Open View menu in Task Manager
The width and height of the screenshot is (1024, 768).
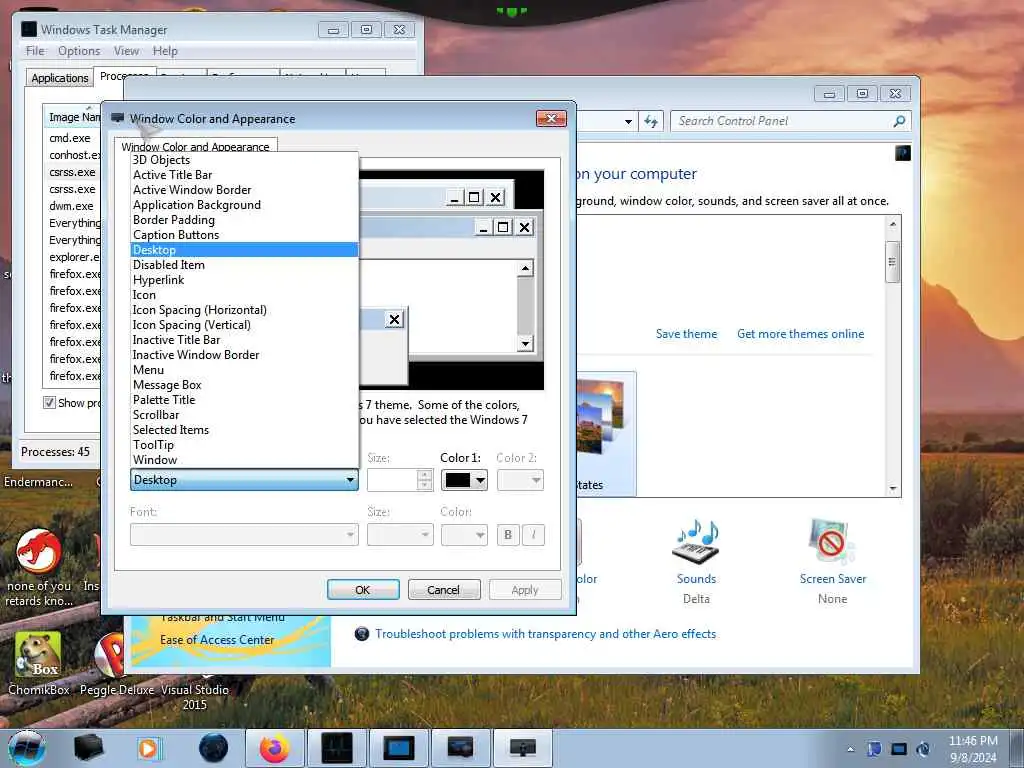126,51
